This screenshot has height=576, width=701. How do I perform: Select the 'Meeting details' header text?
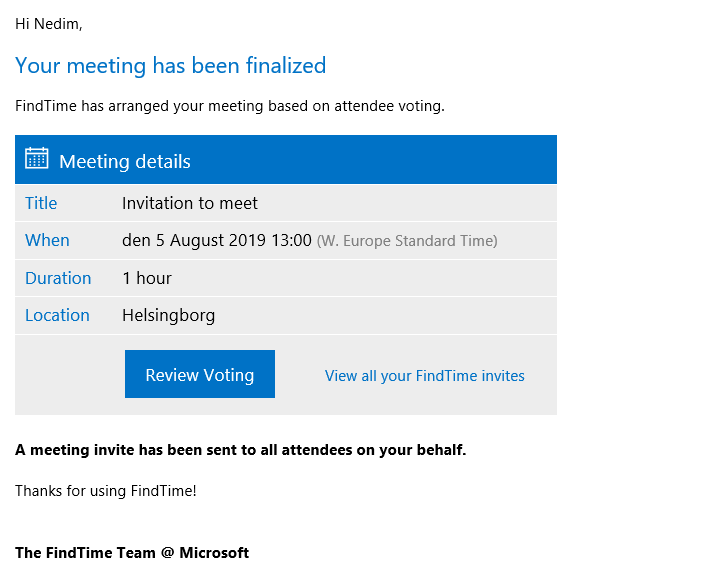125,161
